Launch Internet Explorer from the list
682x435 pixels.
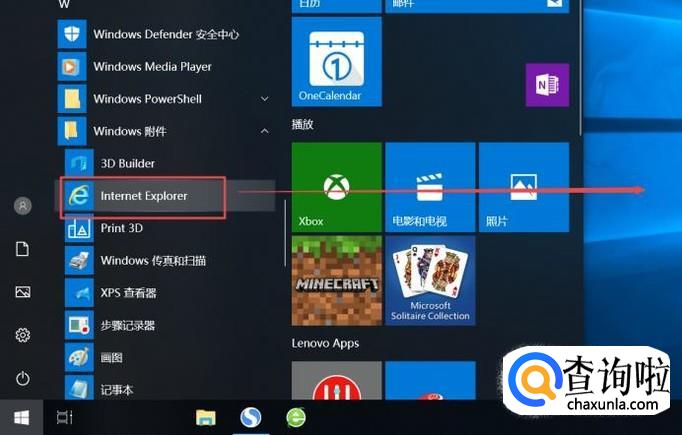tap(165, 196)
